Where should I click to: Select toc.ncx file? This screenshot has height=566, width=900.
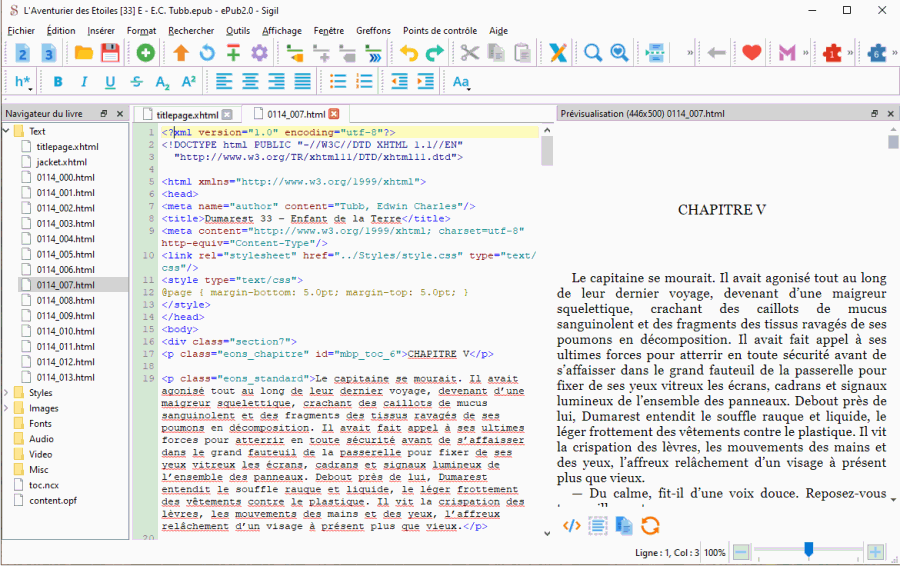click(44, 485)
